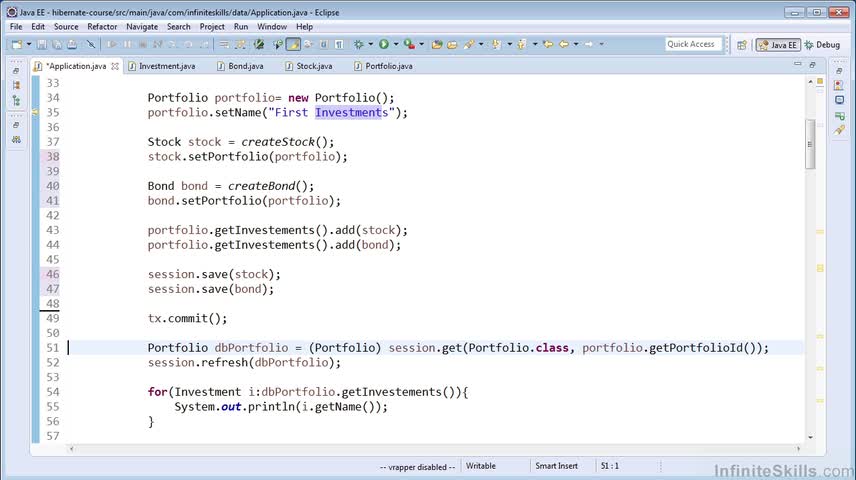
Task: Click the 51 : 1 cursor position status
Action: tap(610, 466)
